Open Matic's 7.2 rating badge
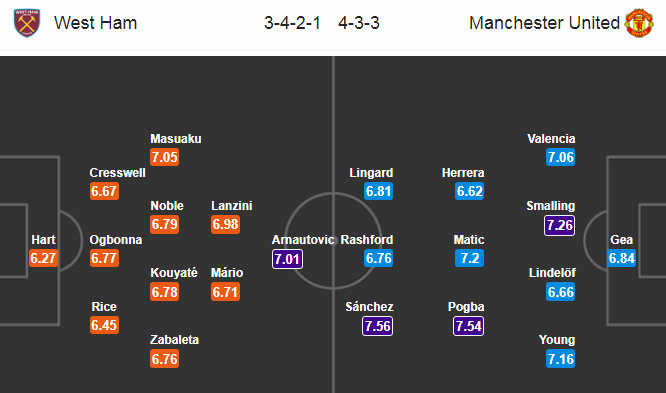The image size is (666, 393). pyautogui.click(x=470, y=258)
